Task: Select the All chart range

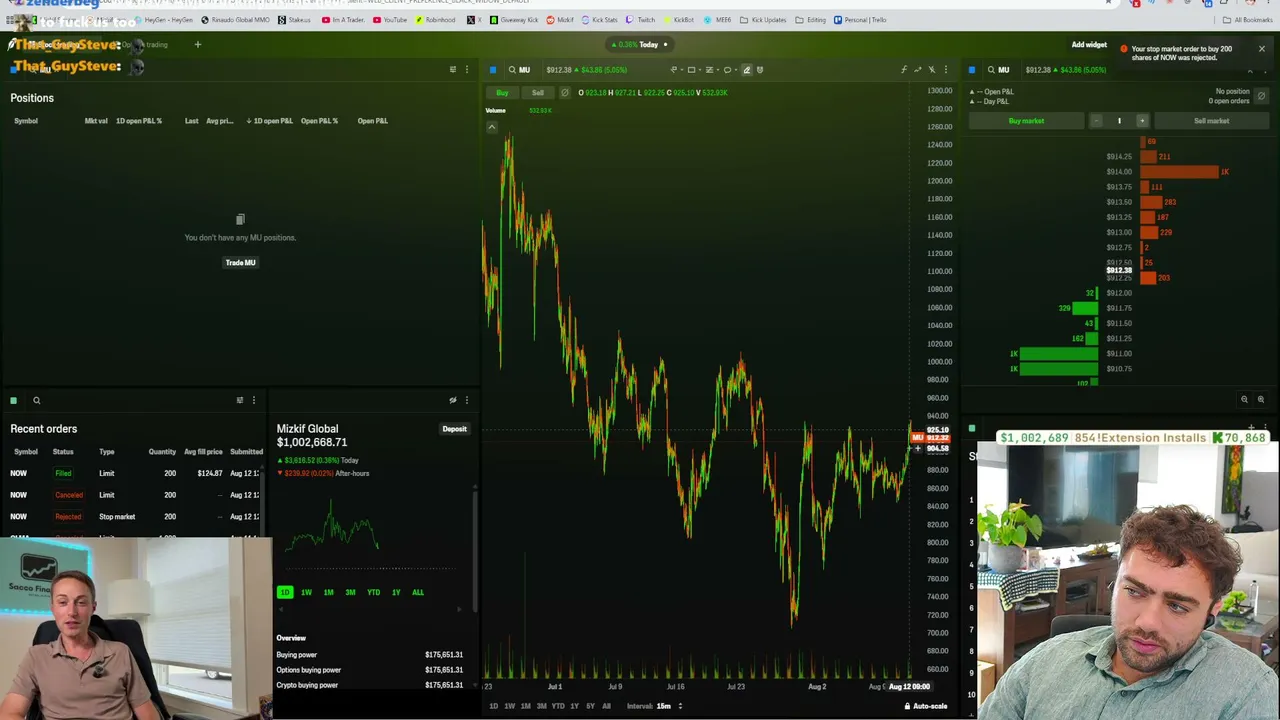Action: coord(606,706)
